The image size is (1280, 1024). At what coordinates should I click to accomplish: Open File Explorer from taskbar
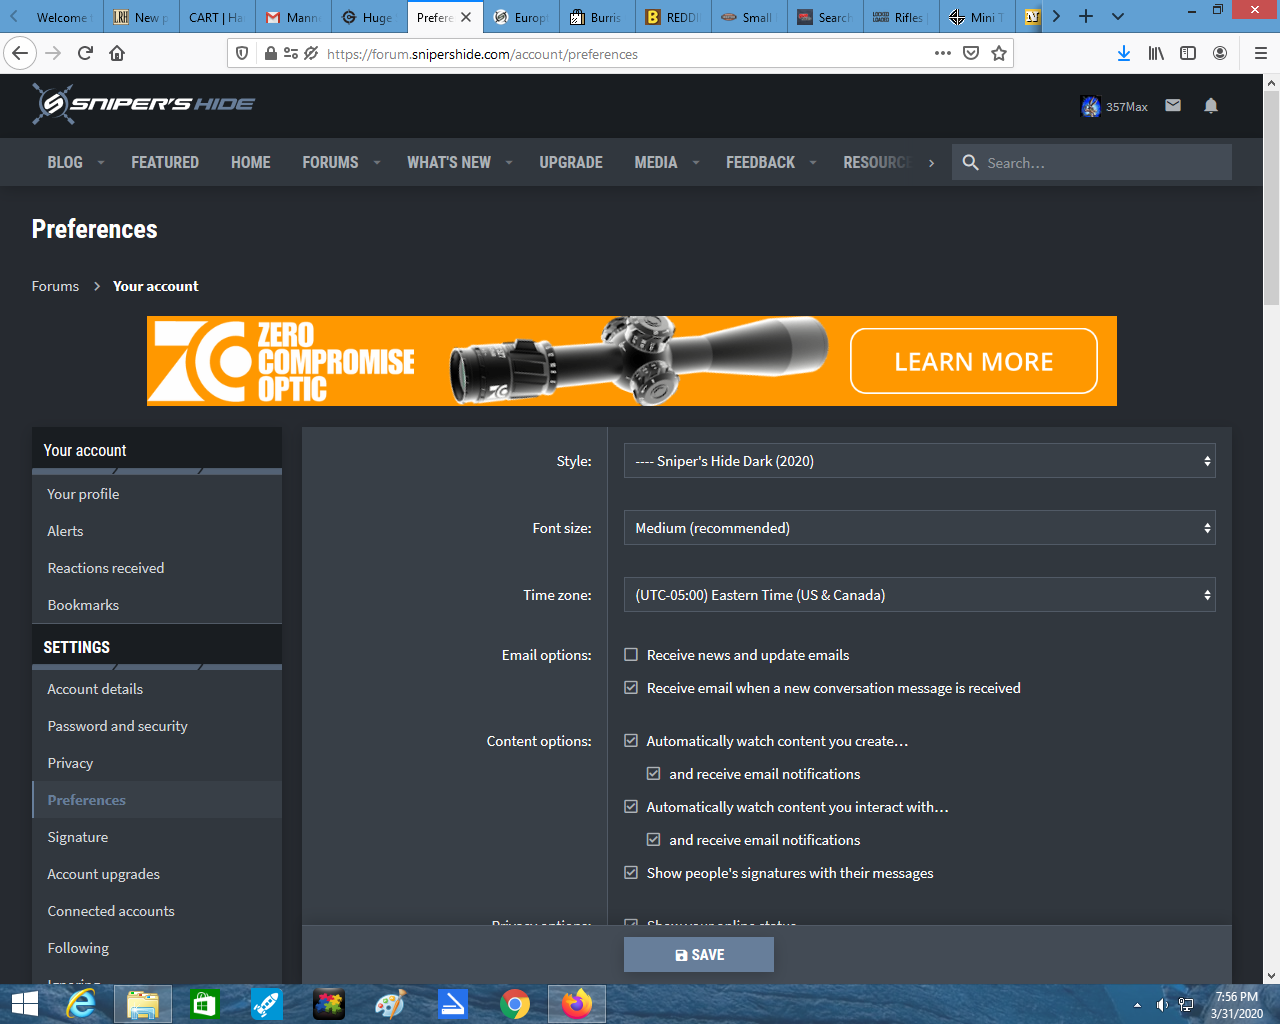[143, 1004]
